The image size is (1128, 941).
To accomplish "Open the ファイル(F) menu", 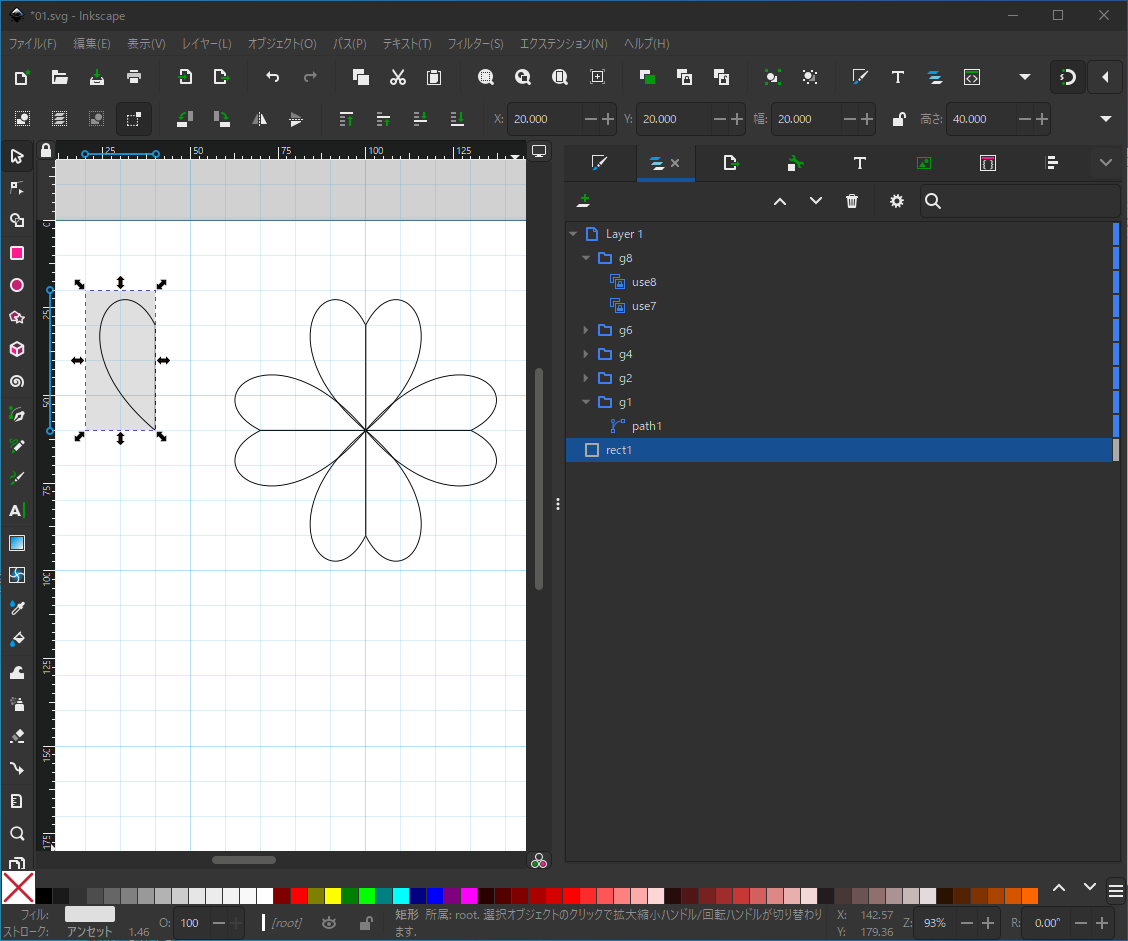I will pyautogui.click(x=32, y=43).
